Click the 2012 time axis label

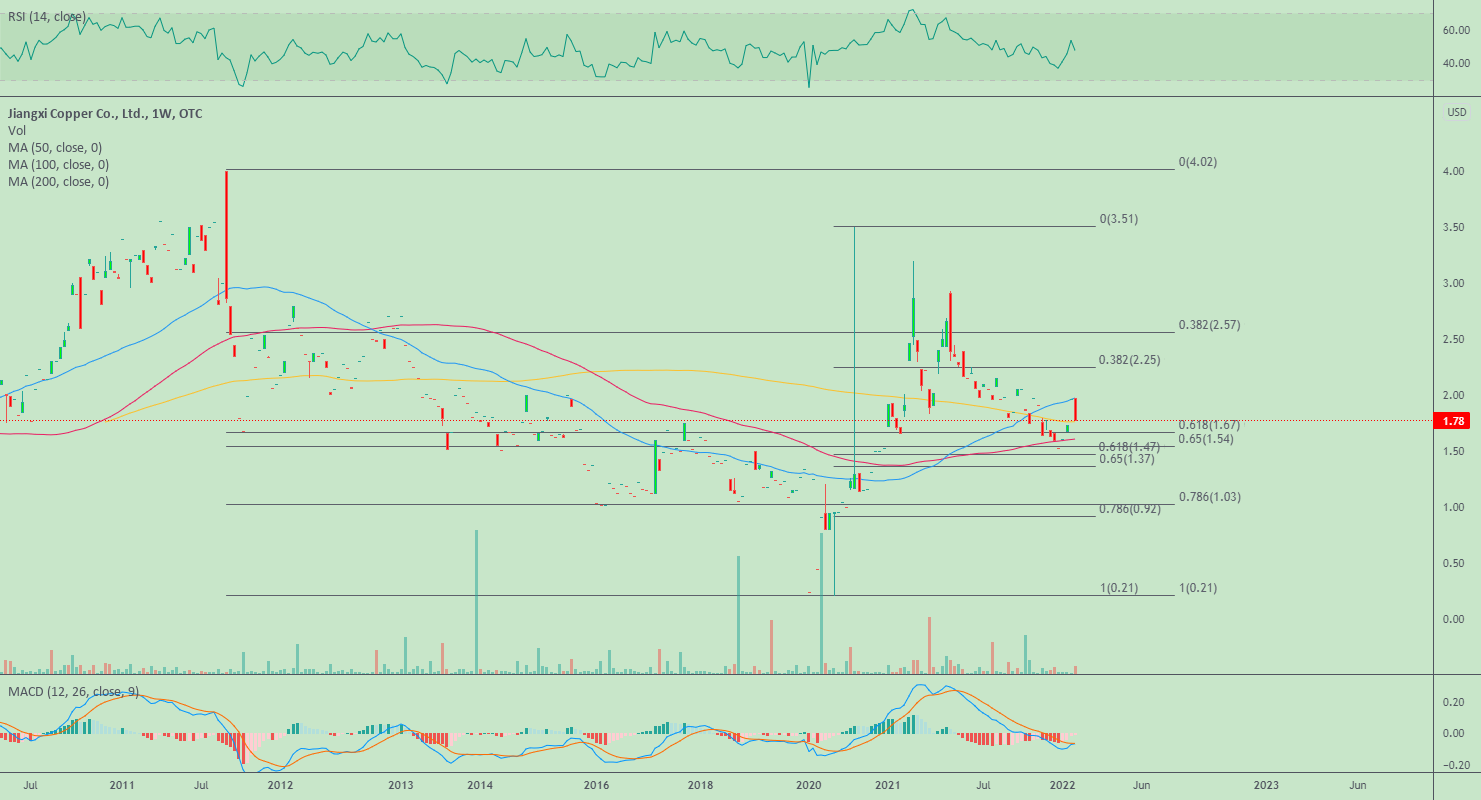click(x=280, y=785)
